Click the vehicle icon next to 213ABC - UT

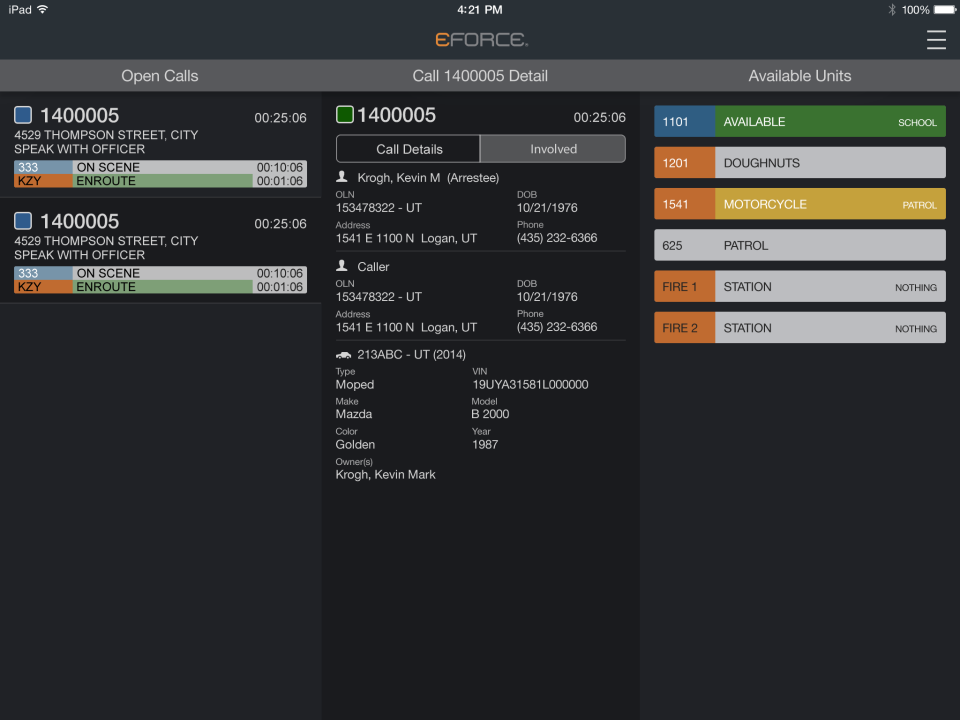pos(344,354)
